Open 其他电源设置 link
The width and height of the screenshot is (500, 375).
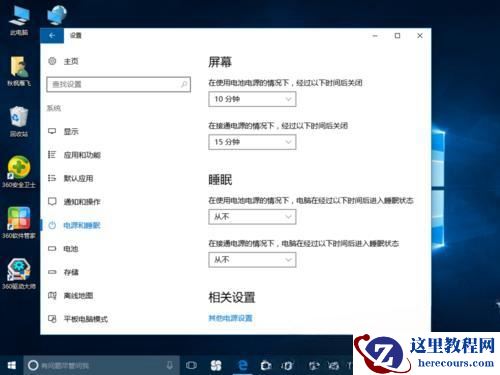click(x=230, y=318)
